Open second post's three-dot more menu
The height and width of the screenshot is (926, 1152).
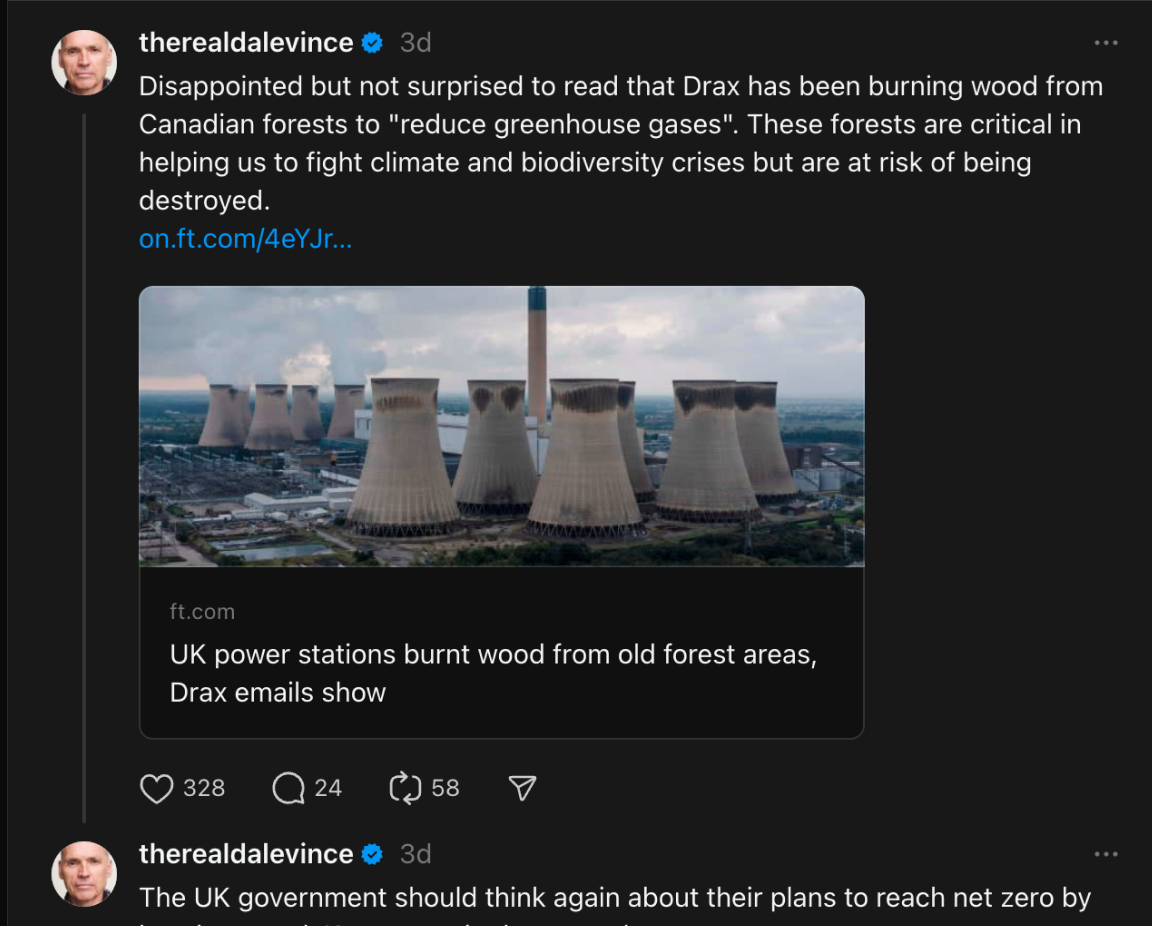pos(1105,854)
